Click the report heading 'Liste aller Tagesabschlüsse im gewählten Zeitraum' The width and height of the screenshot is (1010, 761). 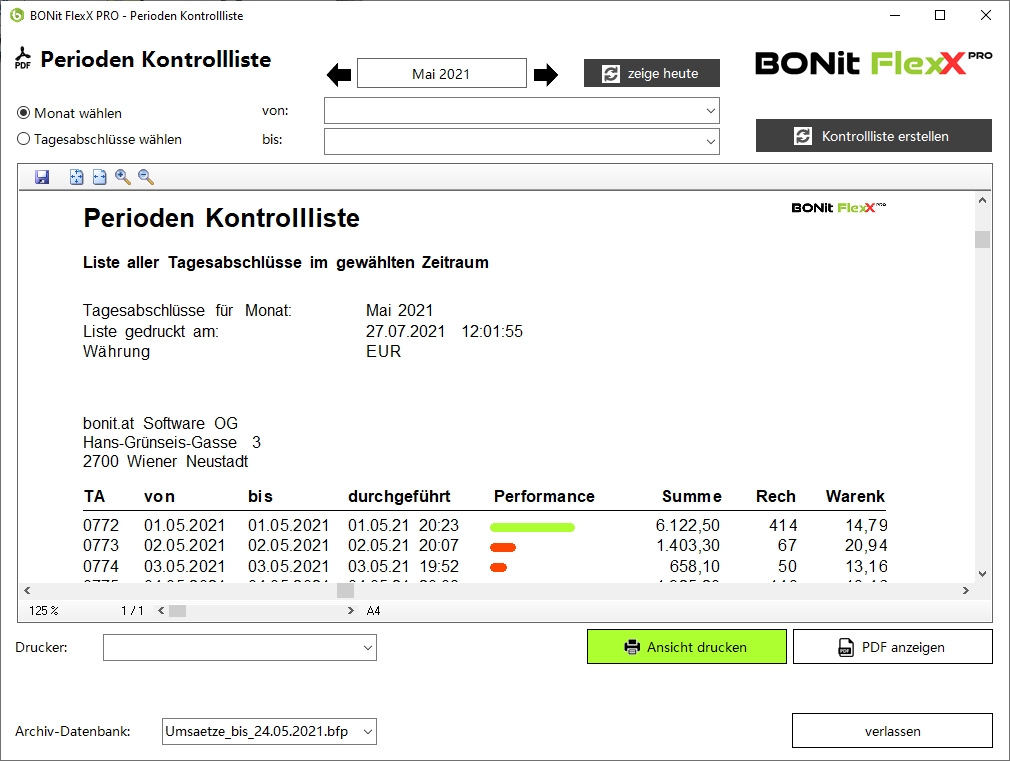(286, 263)
